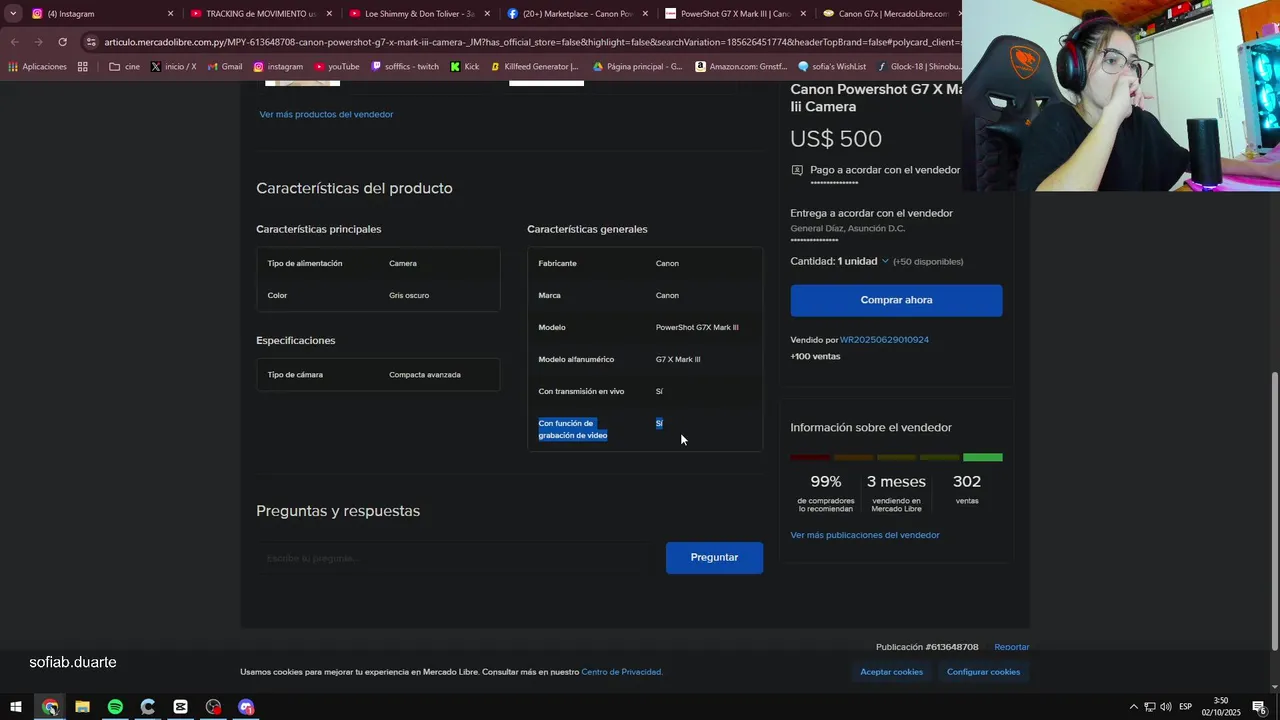
Task: Click the Gris oscuro color value
Action: 409,295
